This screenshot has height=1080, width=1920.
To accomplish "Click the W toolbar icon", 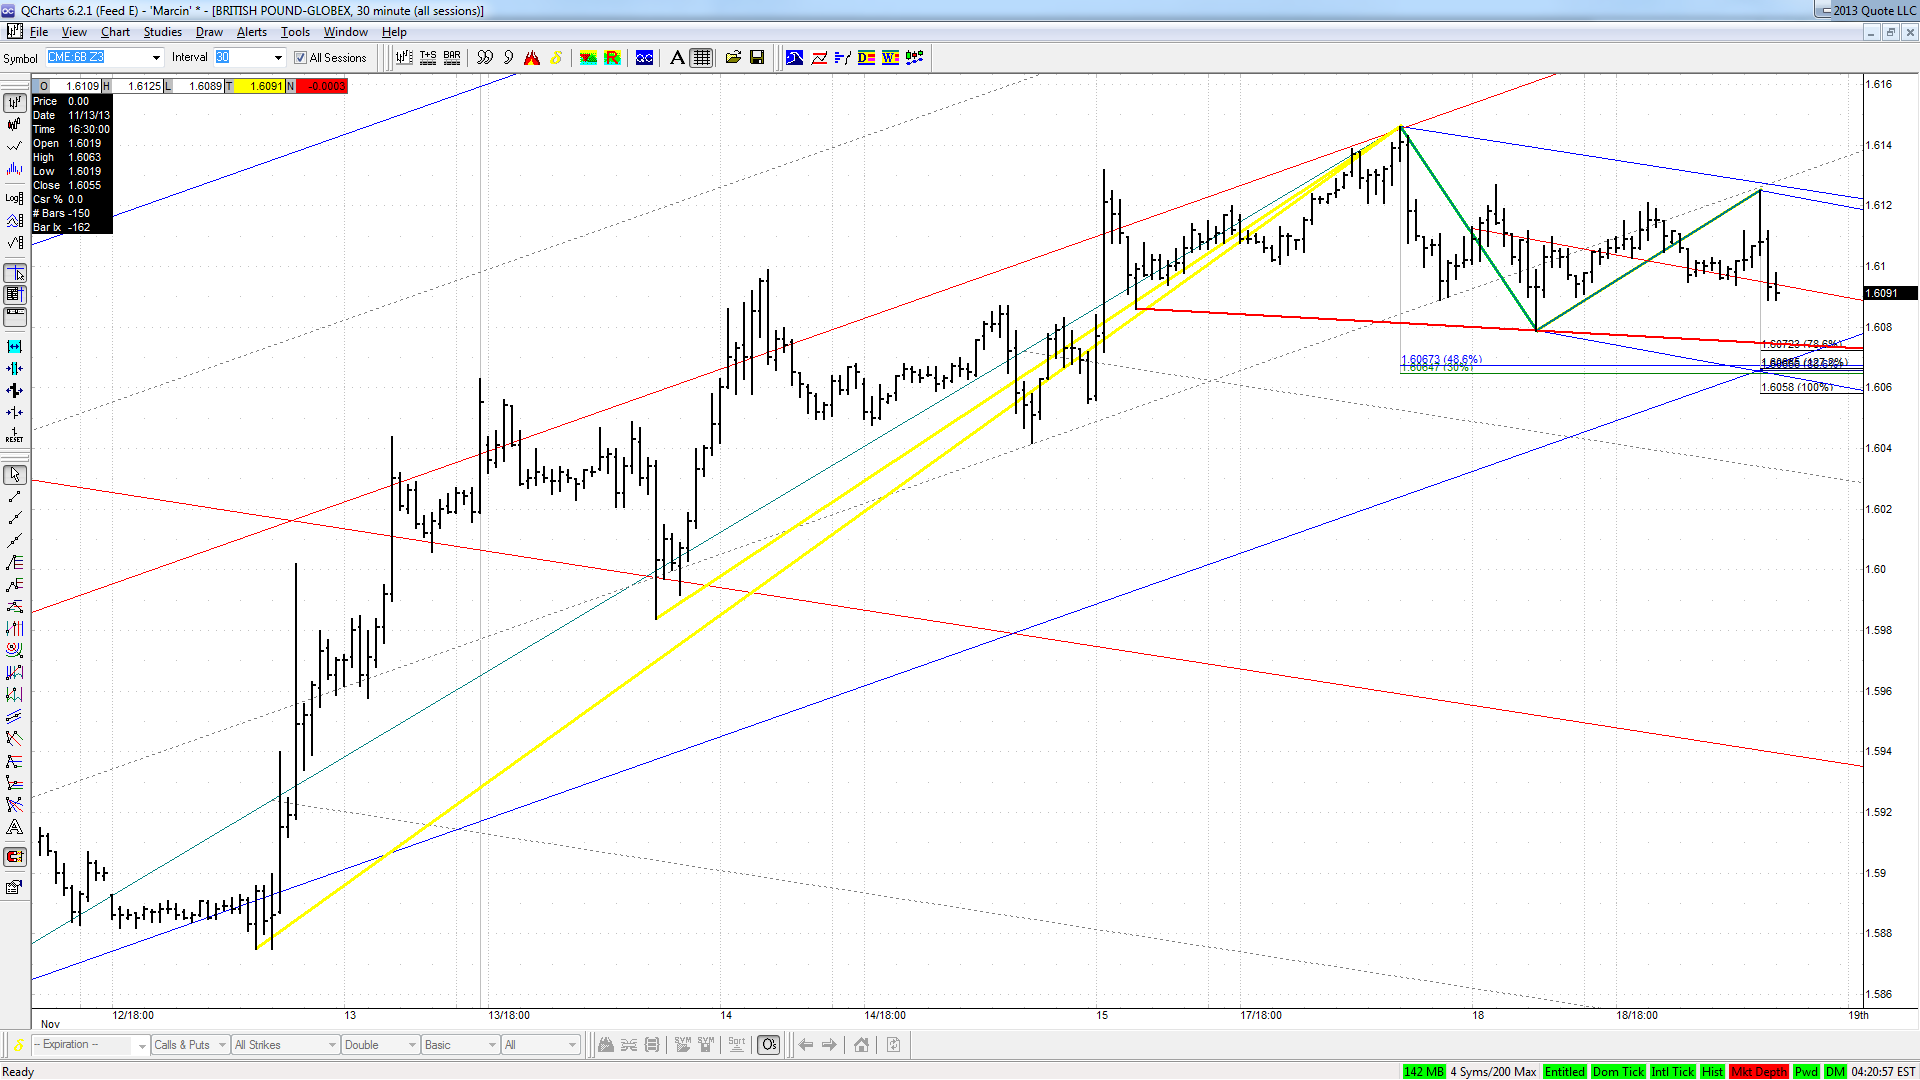I will click(890, 58).
